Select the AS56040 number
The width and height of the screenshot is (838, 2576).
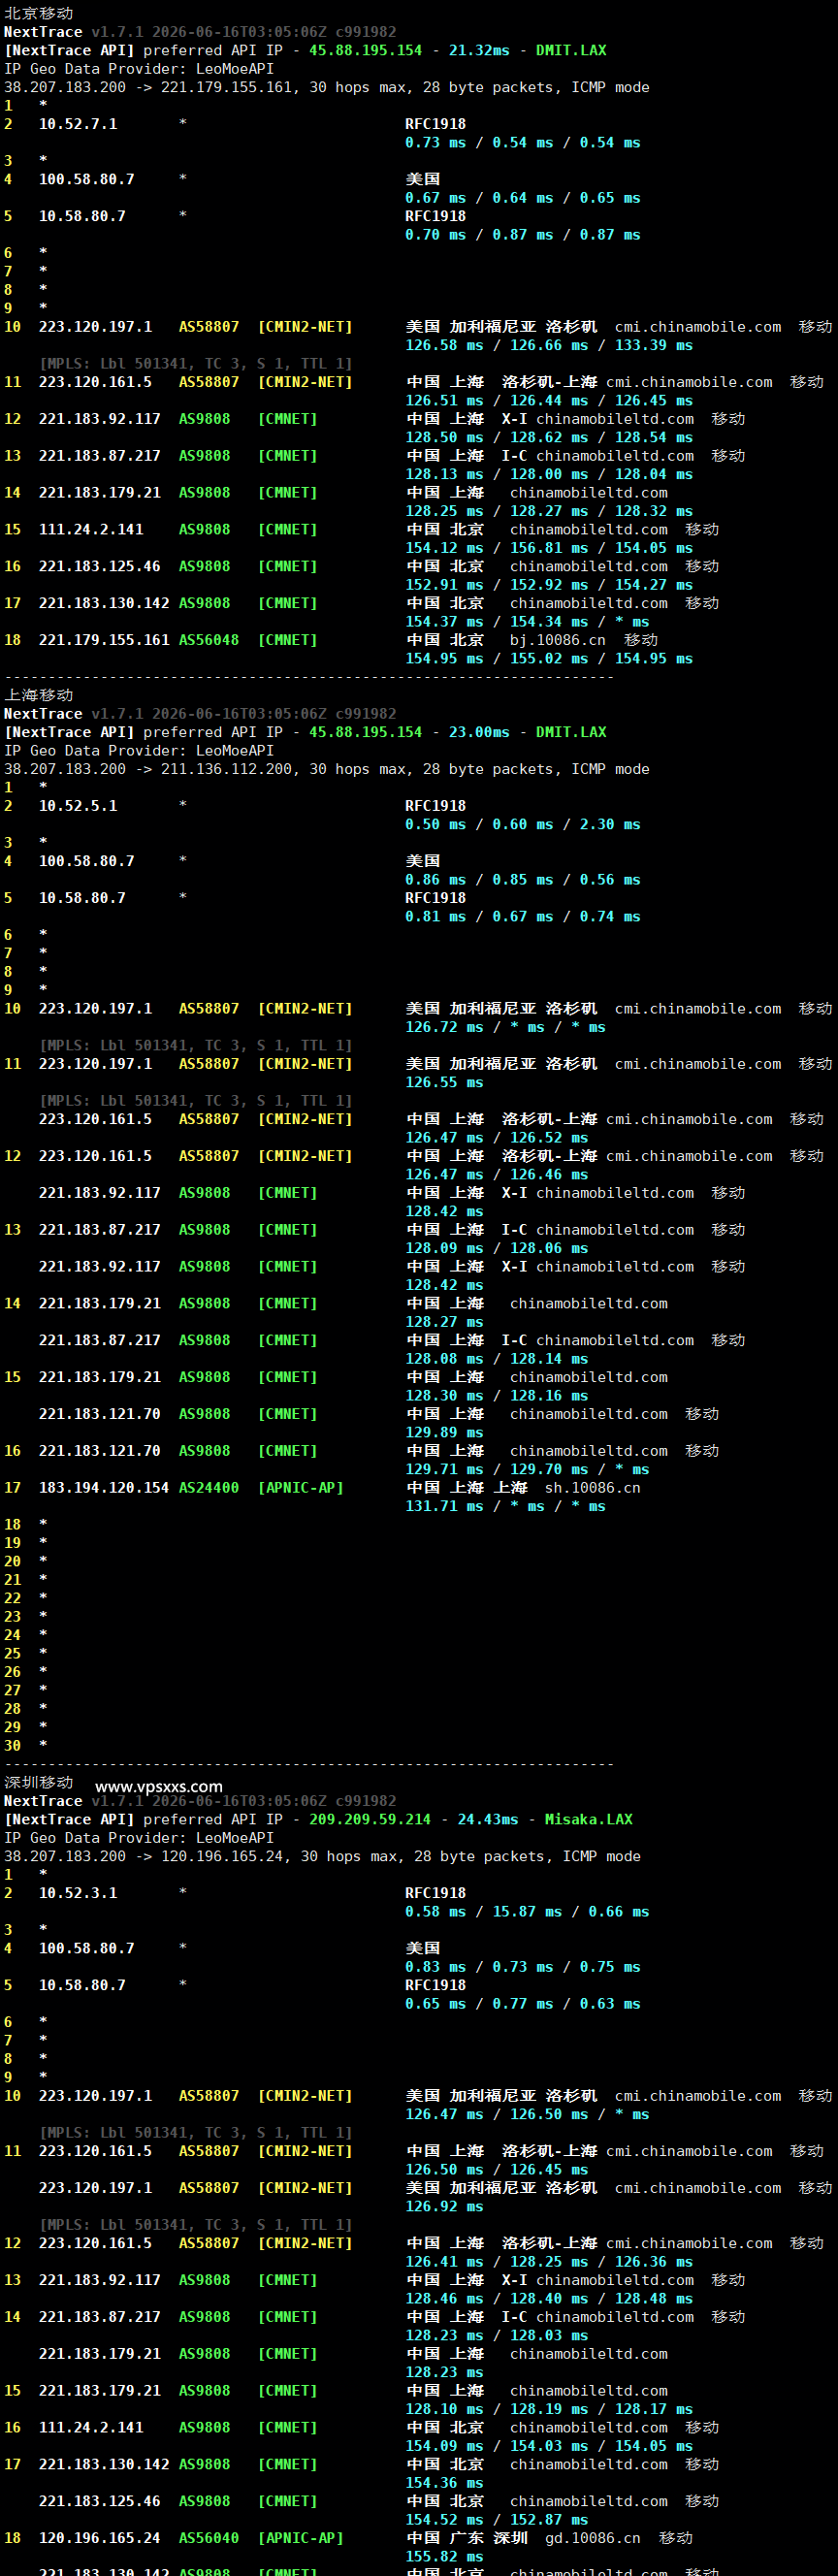[209, 2538]
